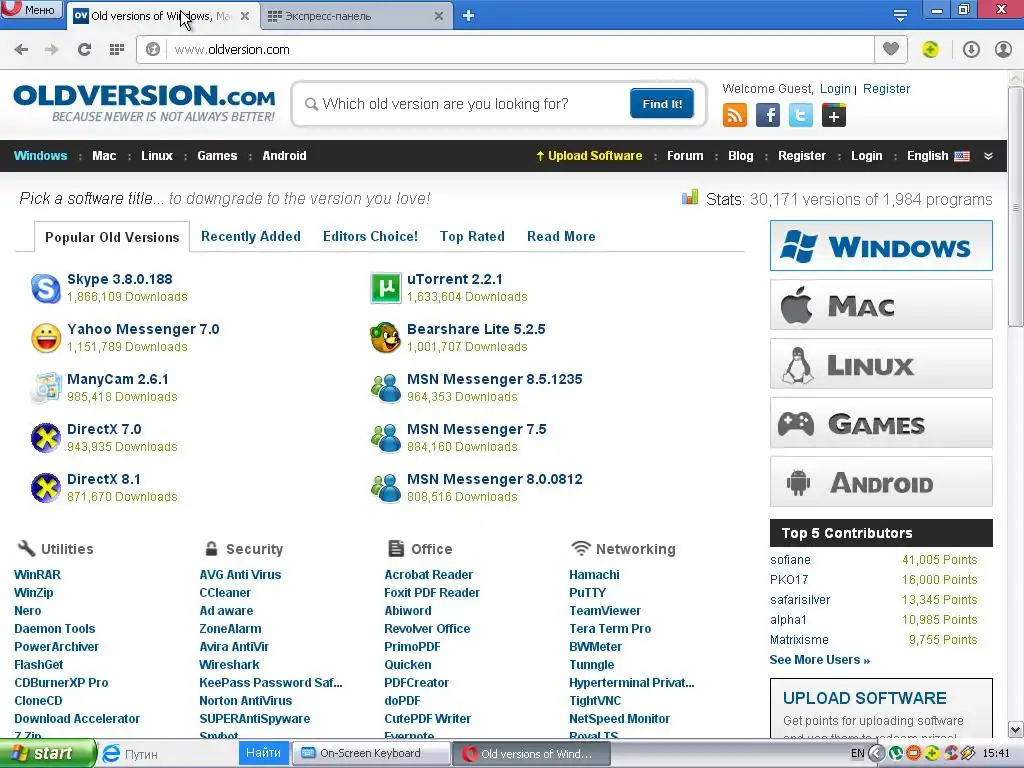Switch to On-Screen Keyboard in taskbar
The image size is (1024, 768).
click(x=370, y=754)
